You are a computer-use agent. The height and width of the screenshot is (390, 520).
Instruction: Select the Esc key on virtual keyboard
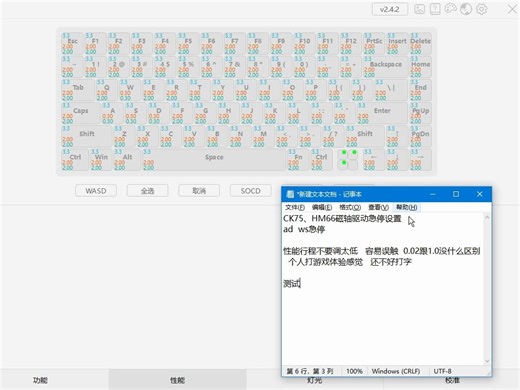coord(72,43)
